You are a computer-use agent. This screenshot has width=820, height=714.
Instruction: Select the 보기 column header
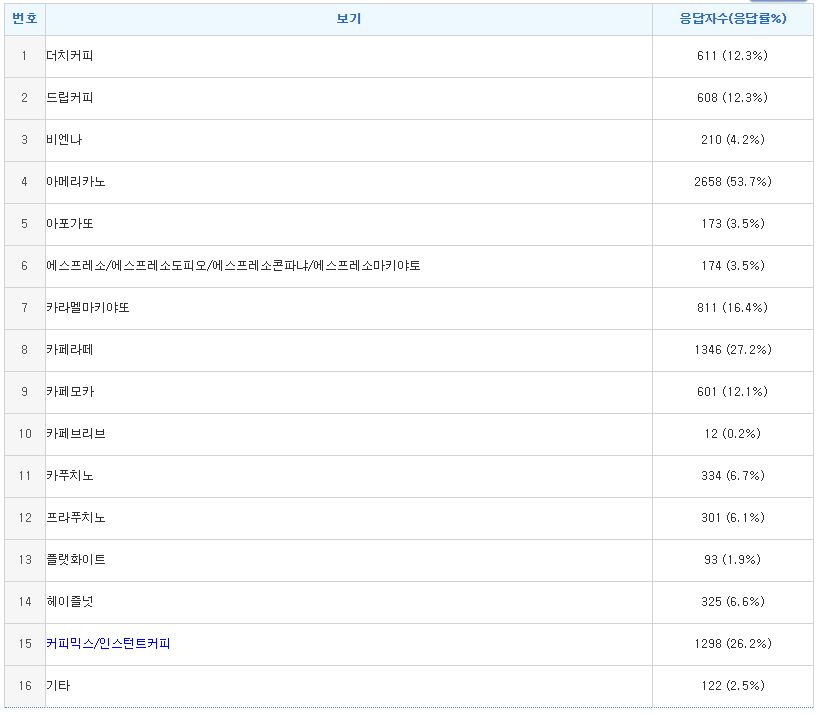(x=348, y=19)
